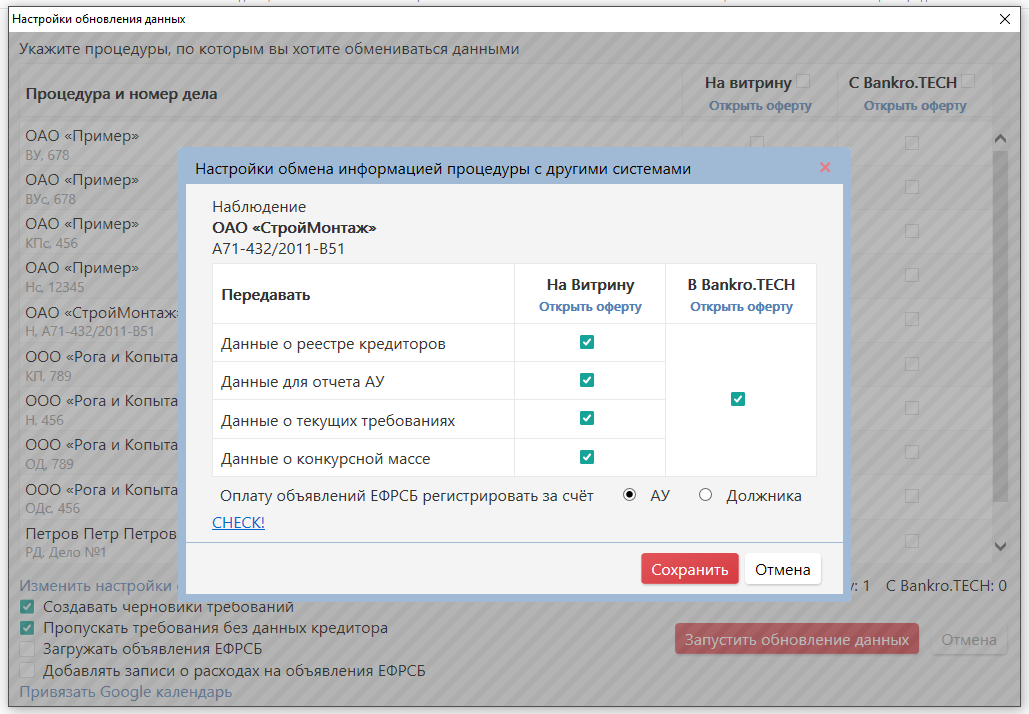Click 'Запустить обновление данных' button

[796, 640]
